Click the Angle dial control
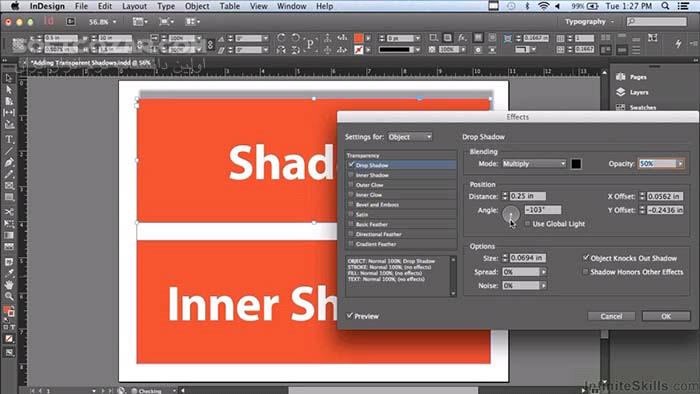The image size is (700, 394). coord(511,214)
